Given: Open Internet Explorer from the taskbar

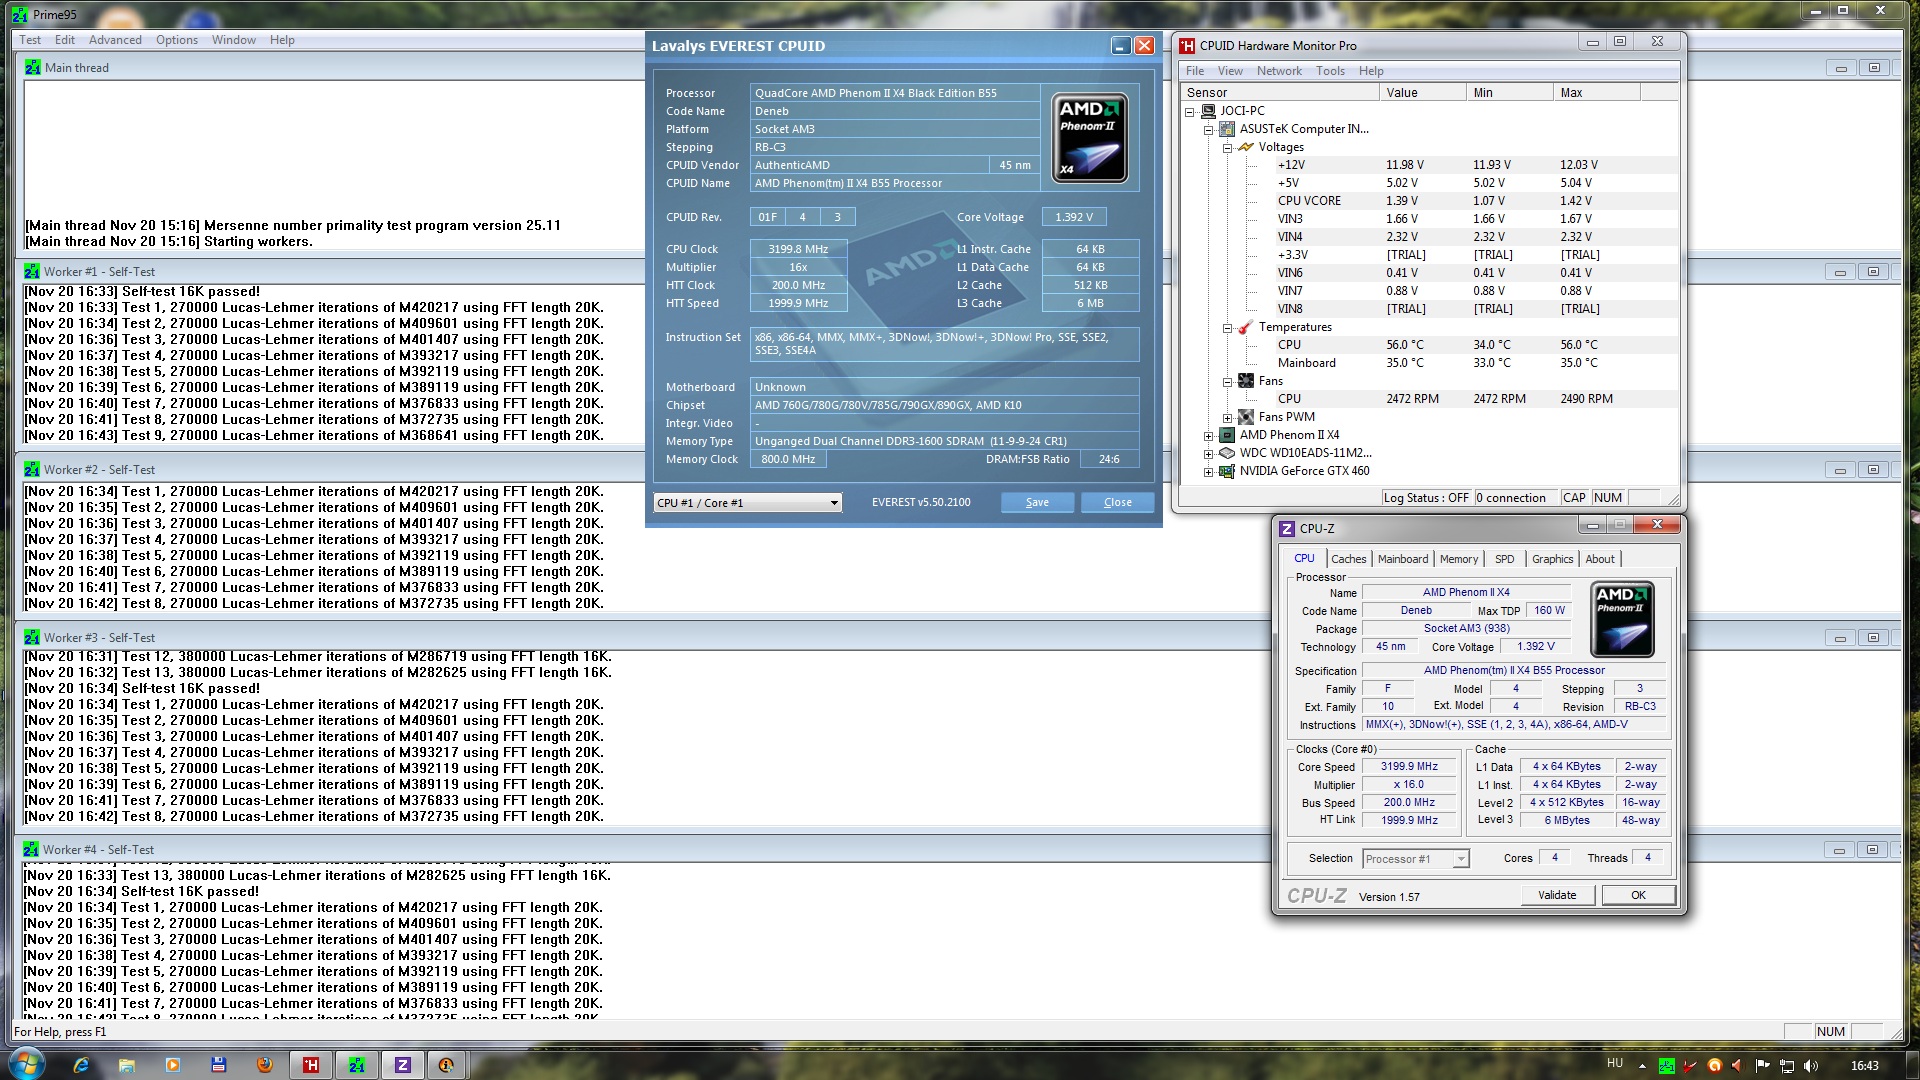Looking at the screenshot, I should [81, 1065].
